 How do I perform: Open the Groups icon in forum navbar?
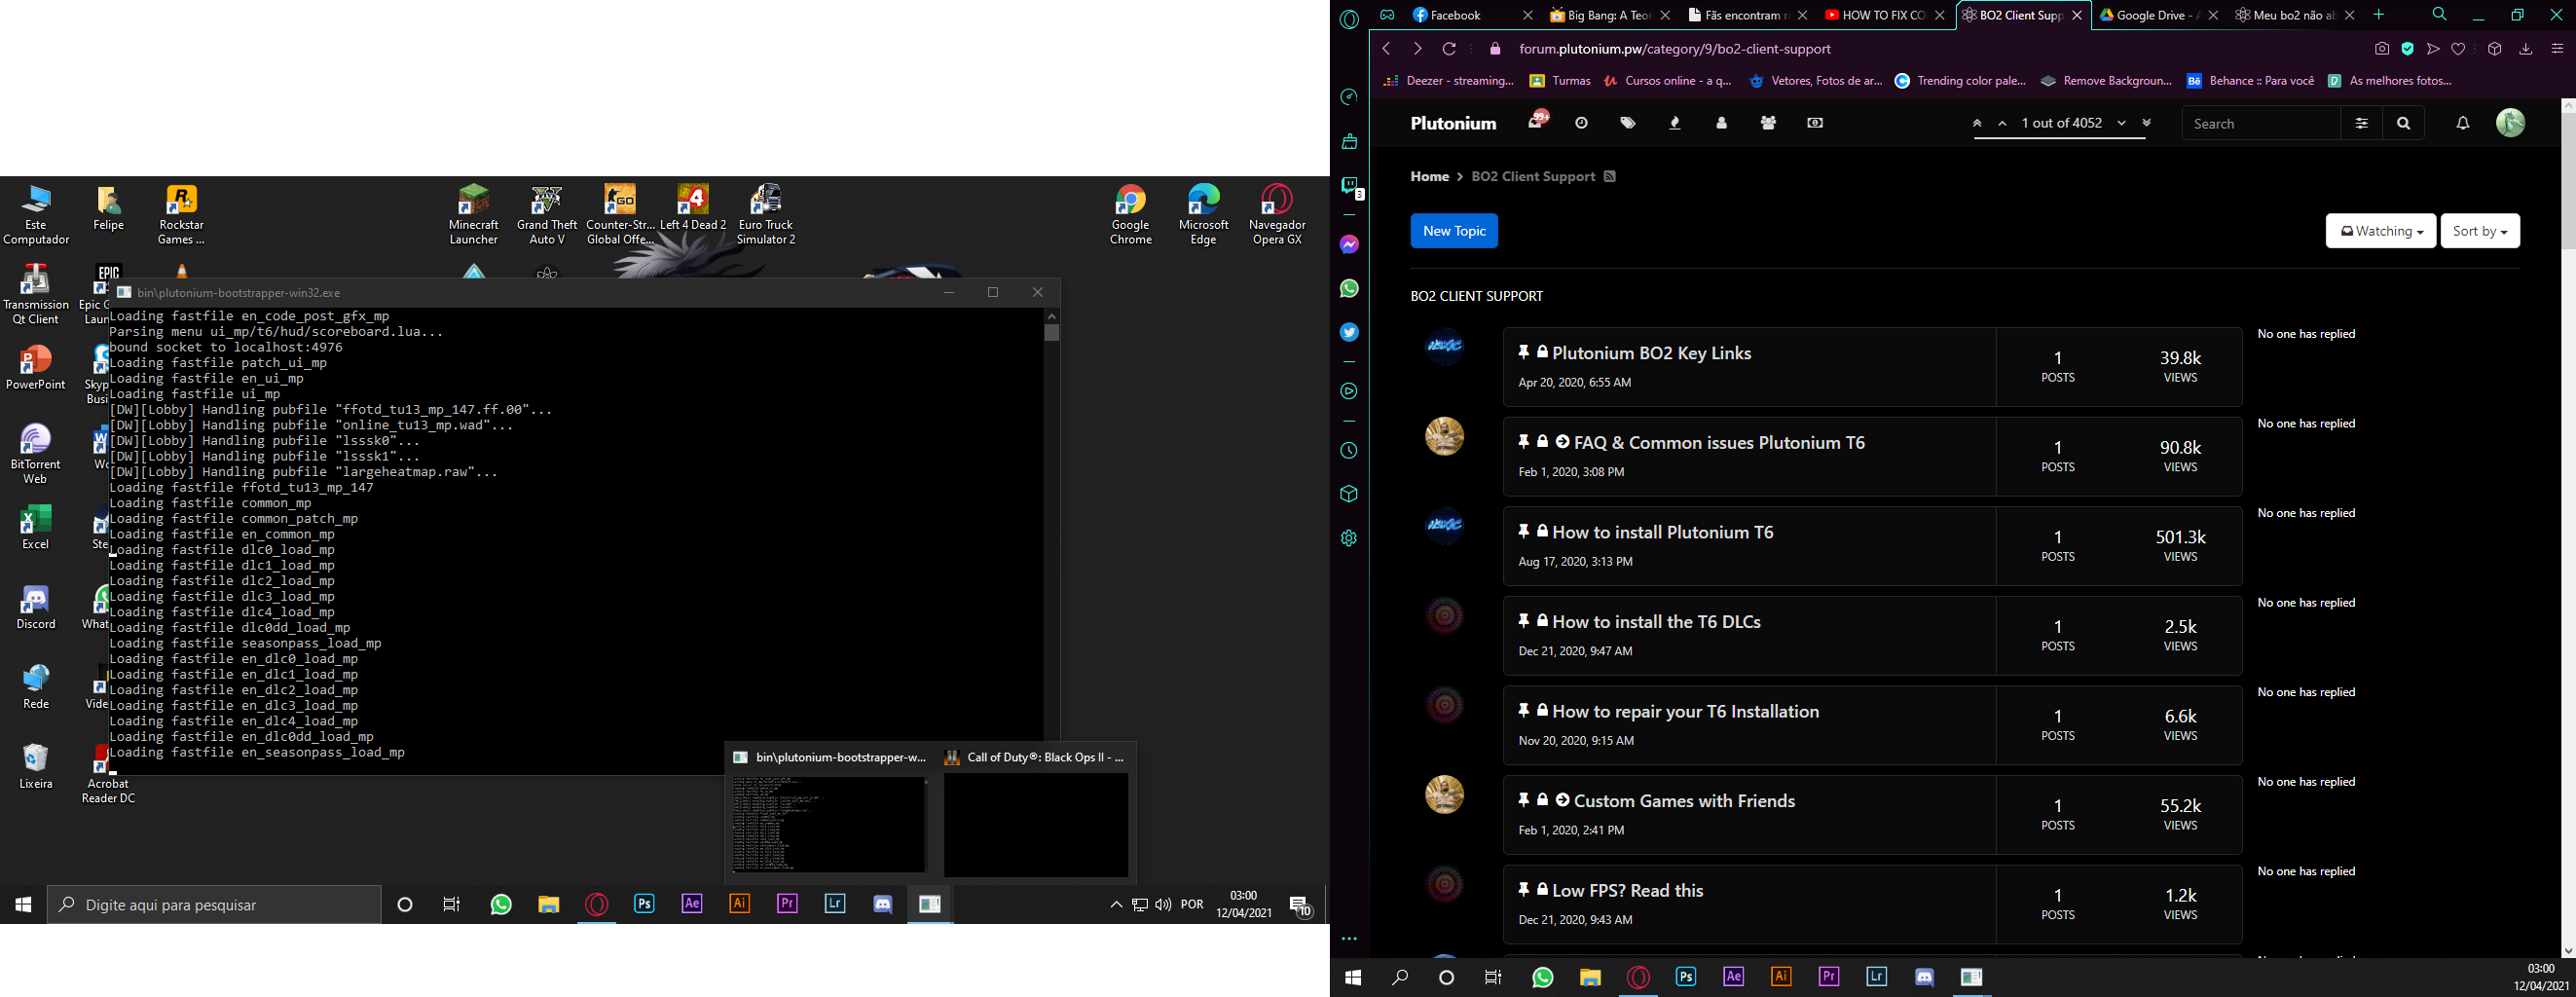1768,123
